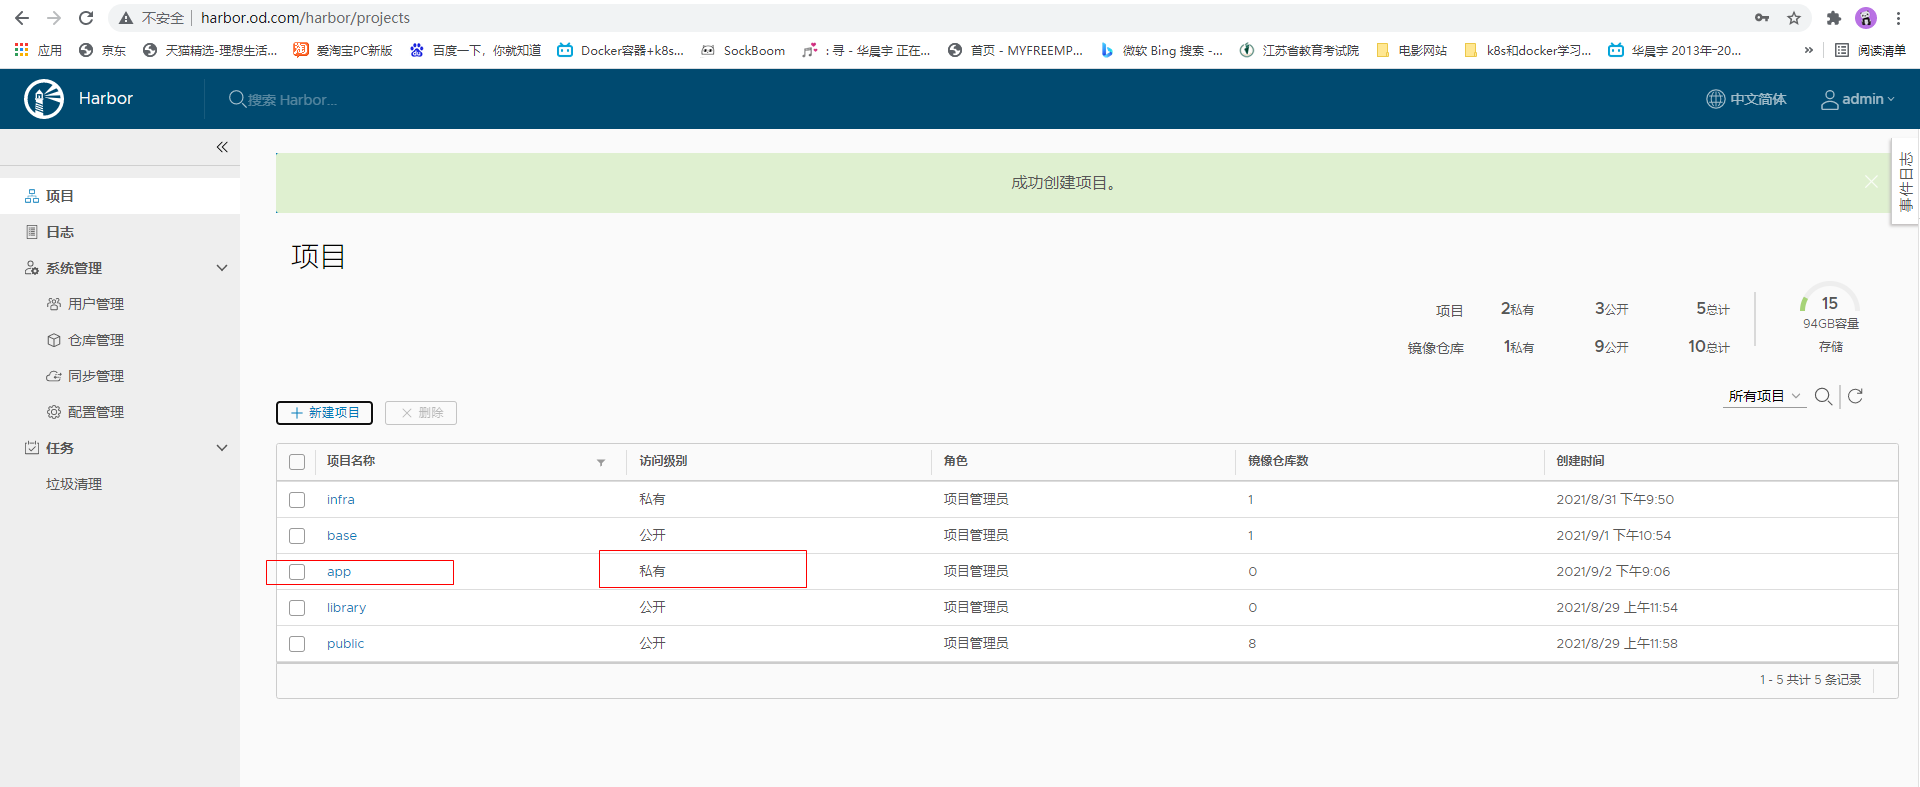The height and width of the screenshot is (787, 1920).
Task: Click the 镜像仓库数 column header
Action: 1278,461
